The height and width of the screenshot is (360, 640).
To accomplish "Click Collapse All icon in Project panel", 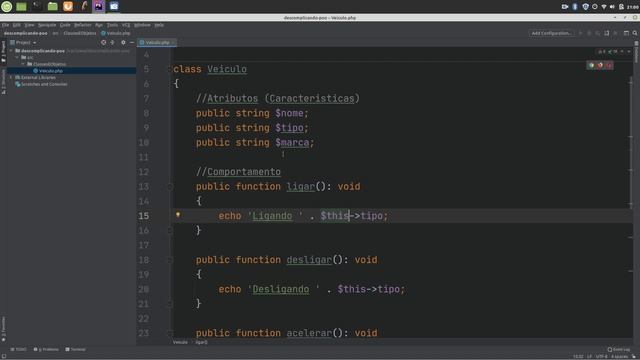I will 112,42.
